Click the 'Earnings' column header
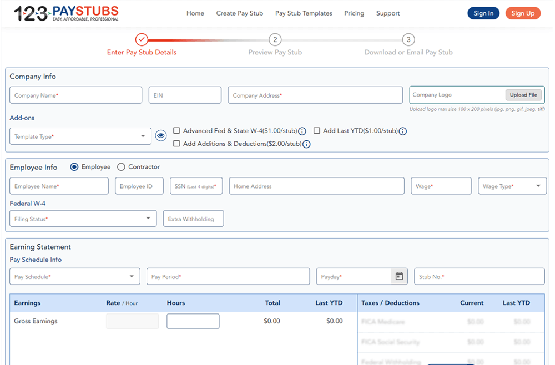 coord(27,303)
